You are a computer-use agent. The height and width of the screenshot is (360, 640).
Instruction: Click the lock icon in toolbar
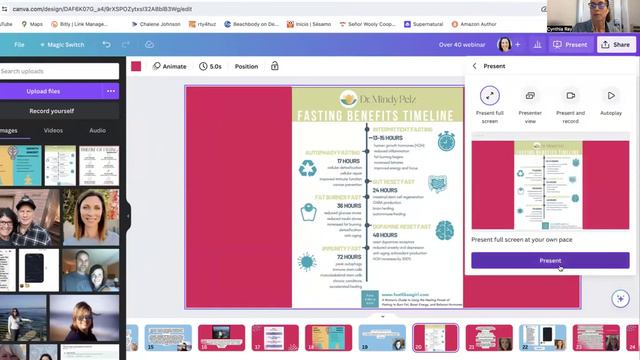[x=275, y=66]
